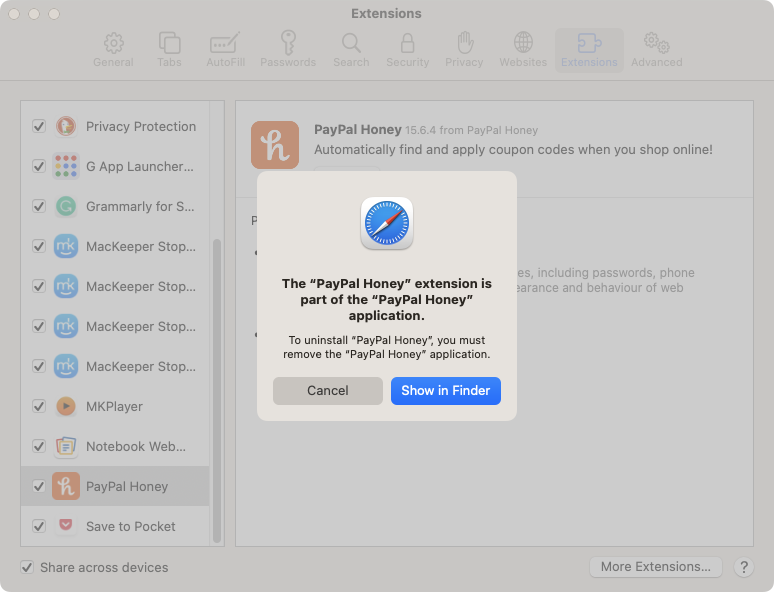Open the Security preferences tab
Screen dimensions: 774x592
click(x=407, y=50)
